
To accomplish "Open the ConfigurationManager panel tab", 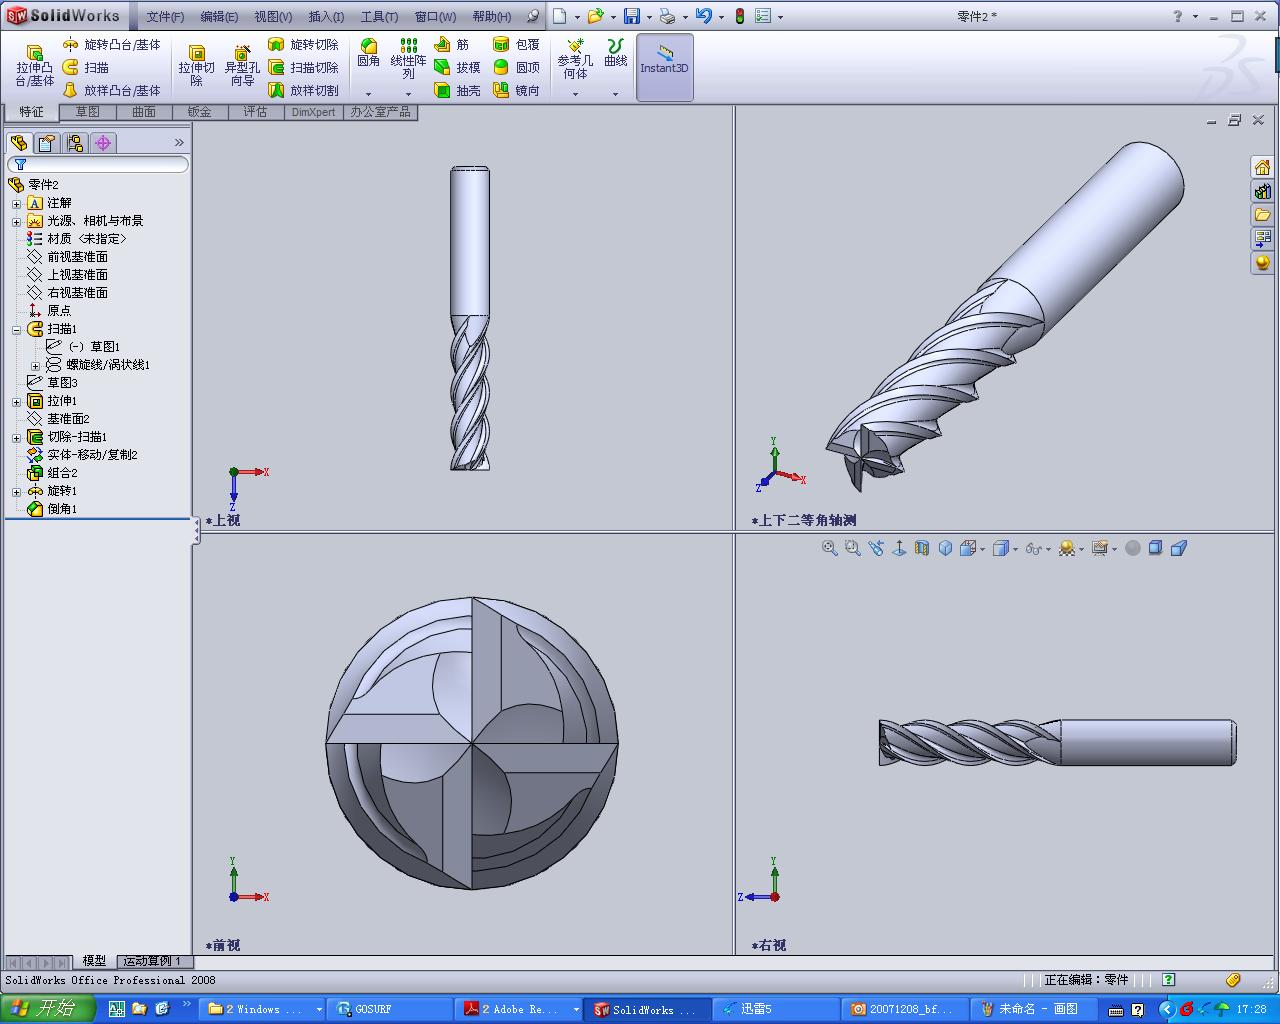I will [x=75, y=143].
